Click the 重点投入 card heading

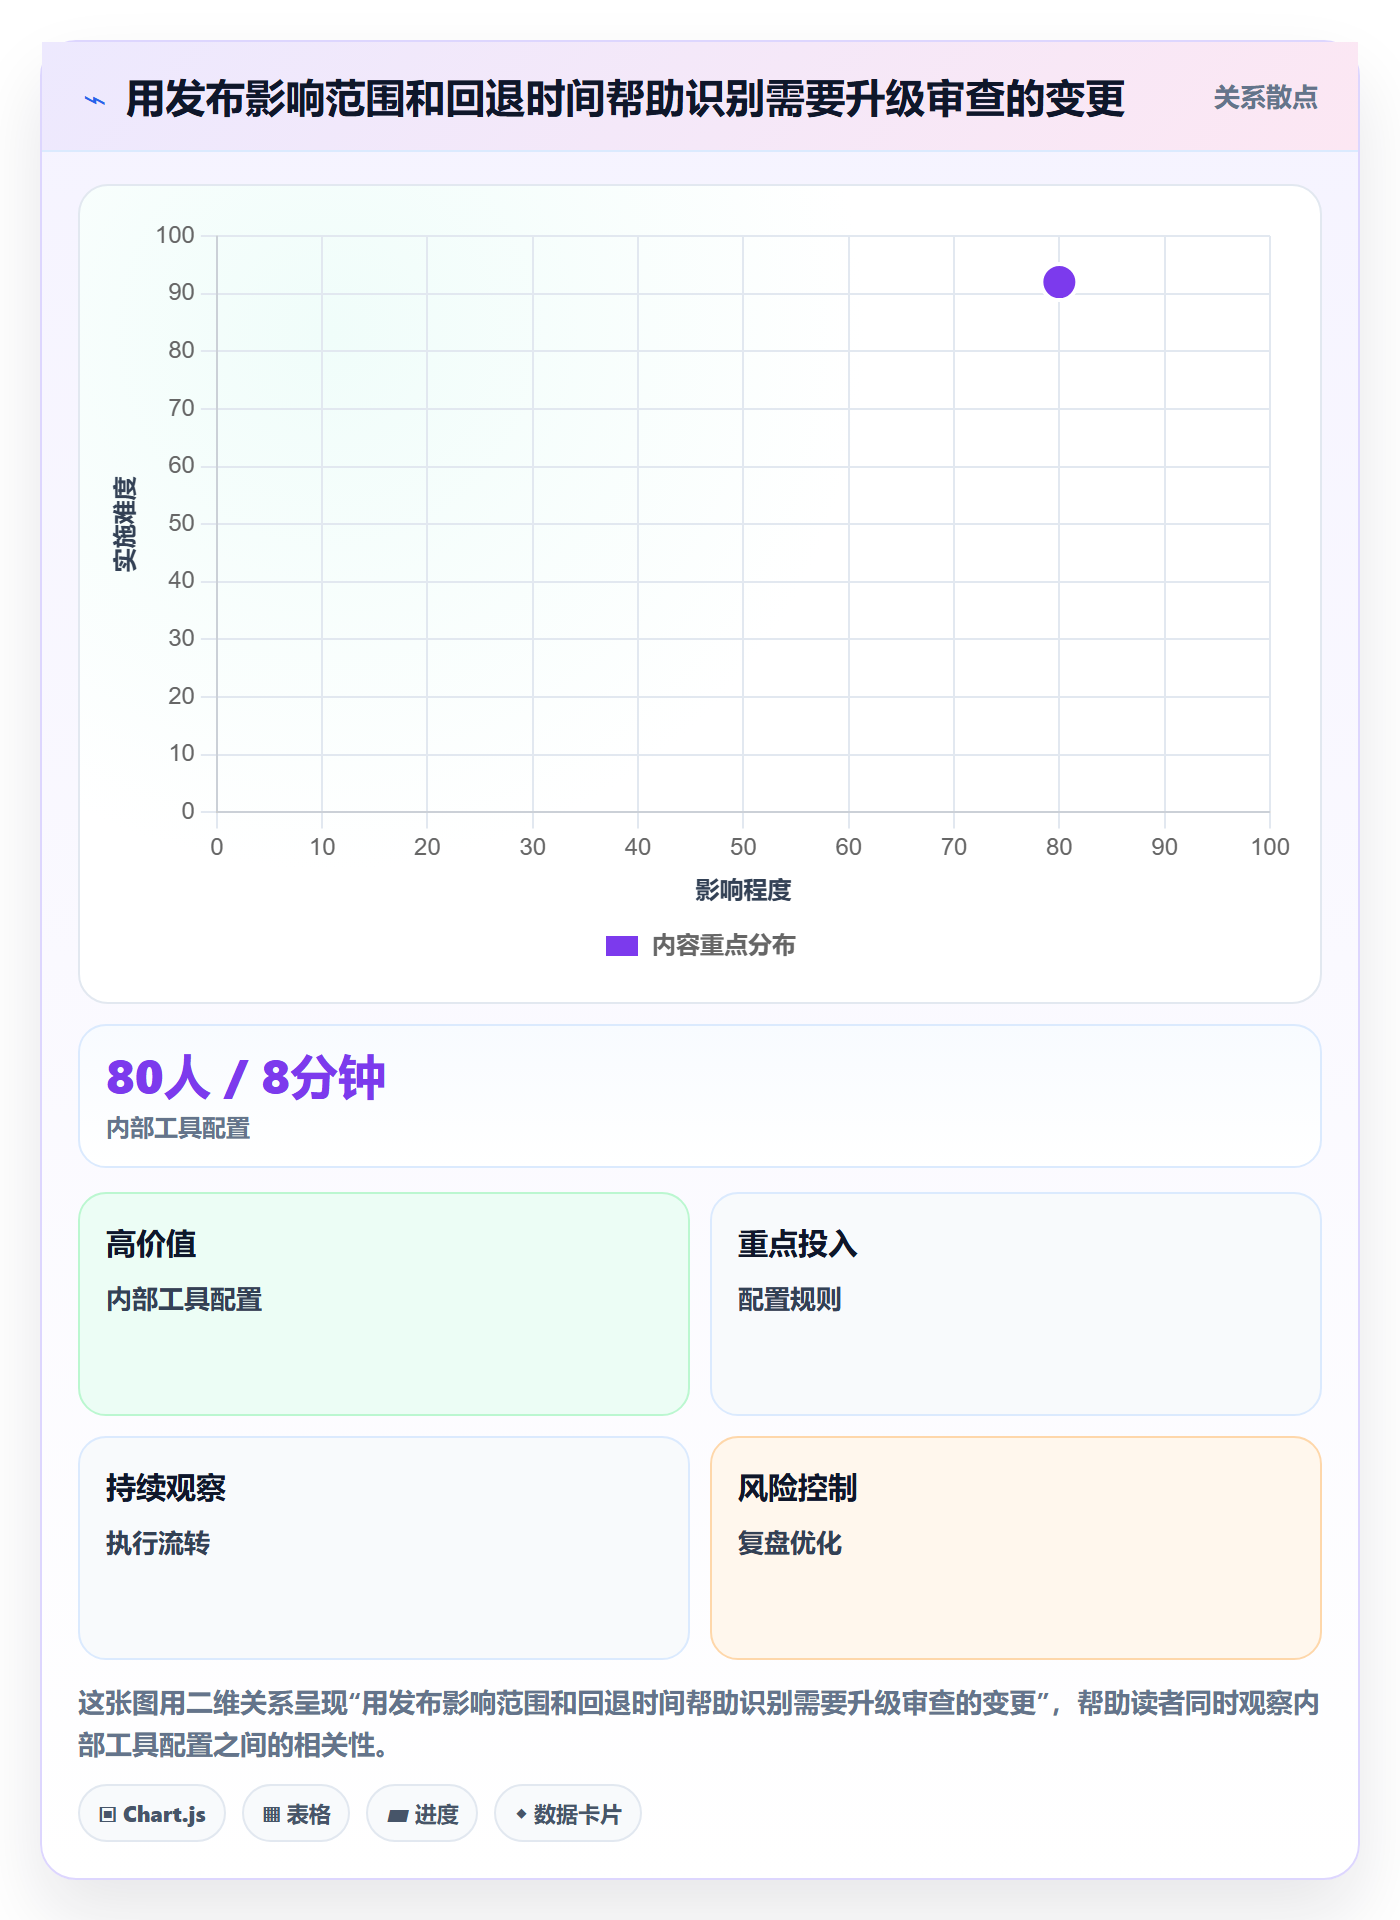[797, 1244]
